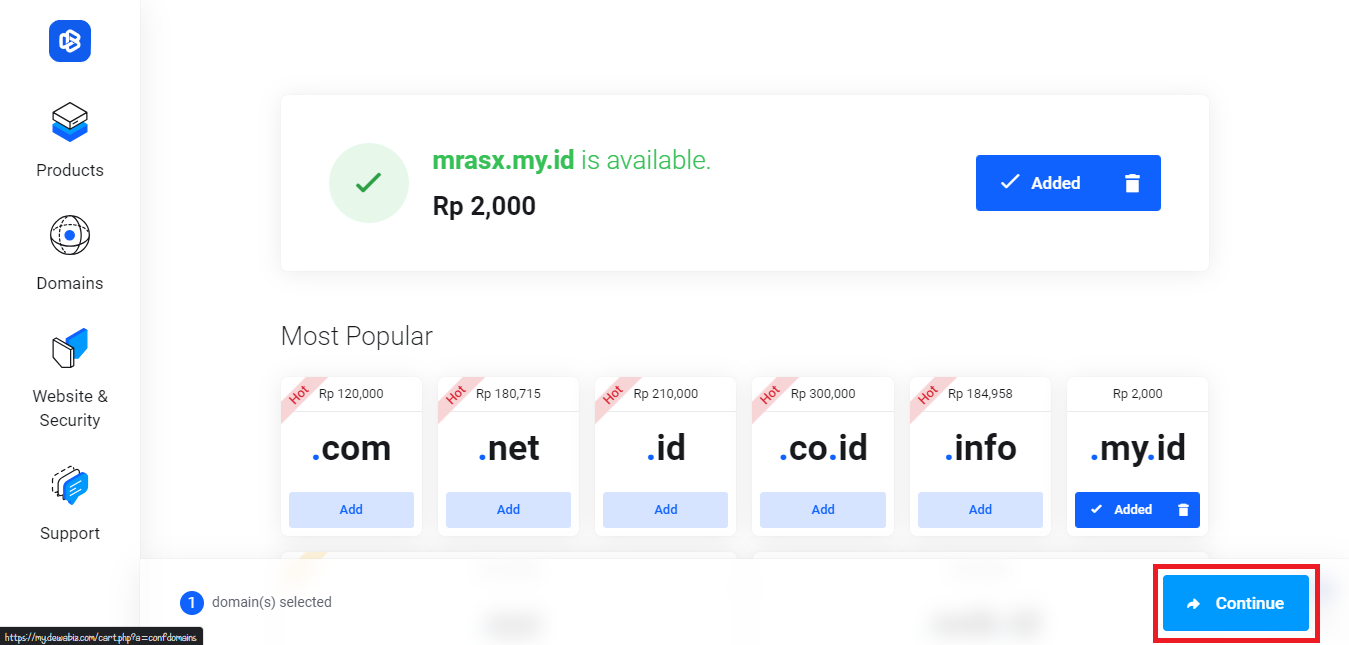1349x645 pixels.
Task: Open the Support chat icon
Action: [70, 485]
